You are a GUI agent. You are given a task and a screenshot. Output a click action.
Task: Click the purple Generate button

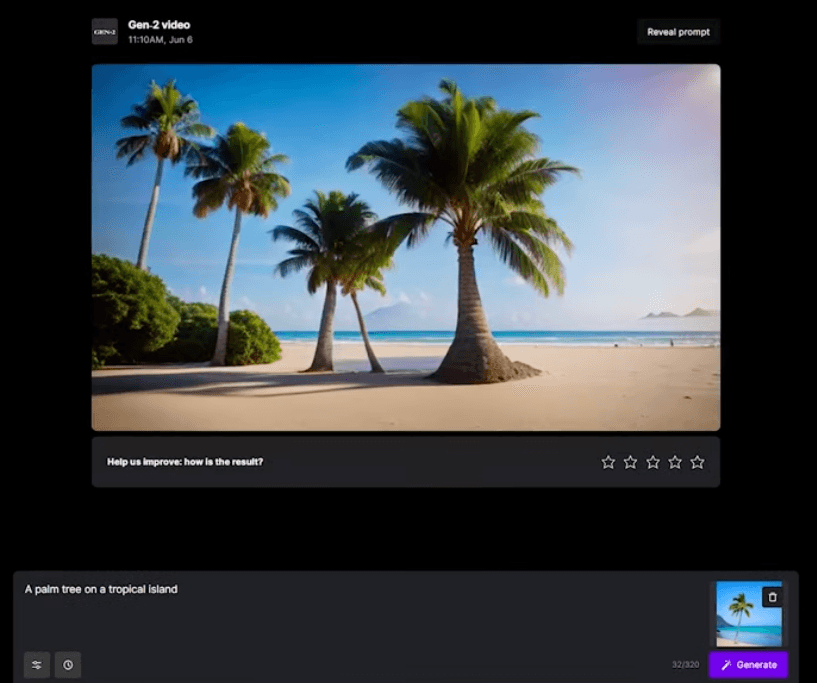(x=748, y=665)
